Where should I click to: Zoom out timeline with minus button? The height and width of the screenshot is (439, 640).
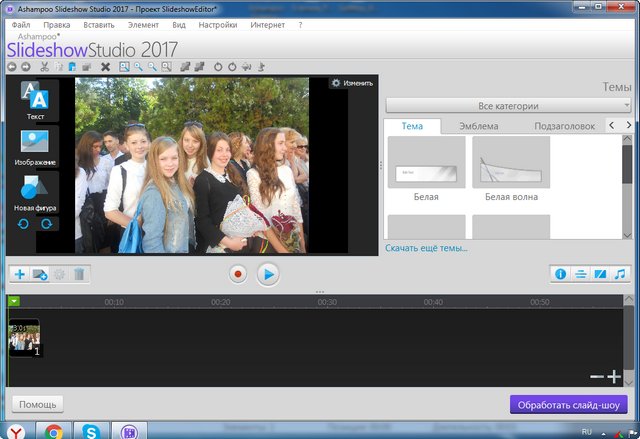tap(597, 376)
